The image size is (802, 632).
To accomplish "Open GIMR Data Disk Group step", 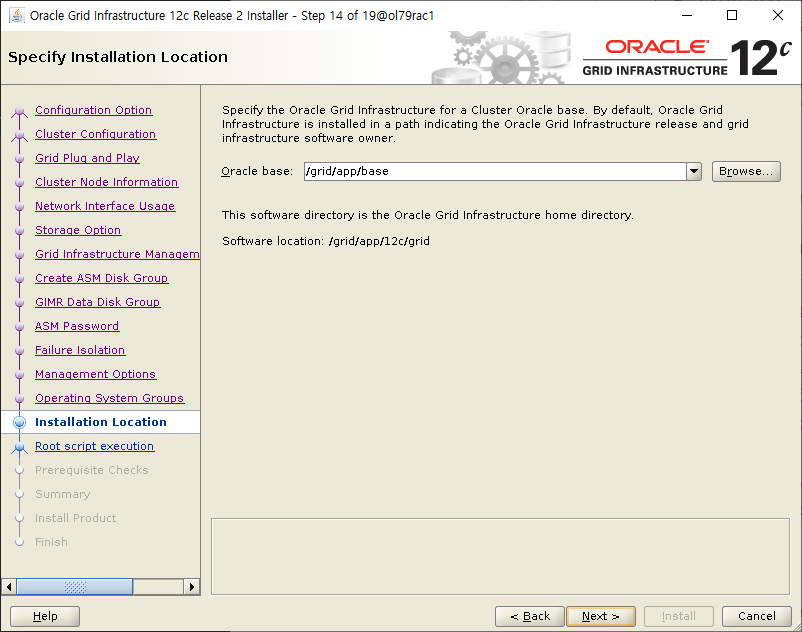I will [x=97, y=302].
